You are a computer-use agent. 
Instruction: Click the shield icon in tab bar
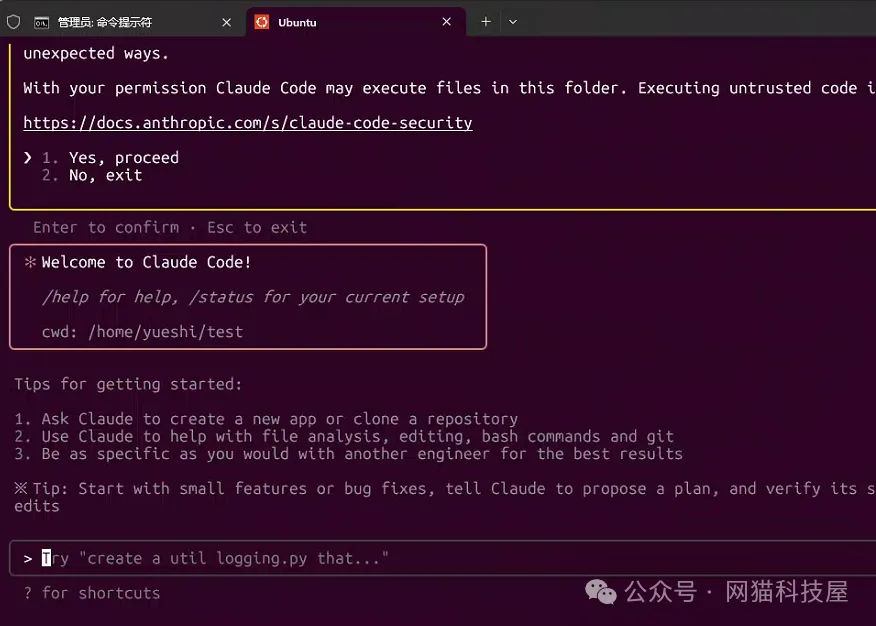tap(13, 22)
